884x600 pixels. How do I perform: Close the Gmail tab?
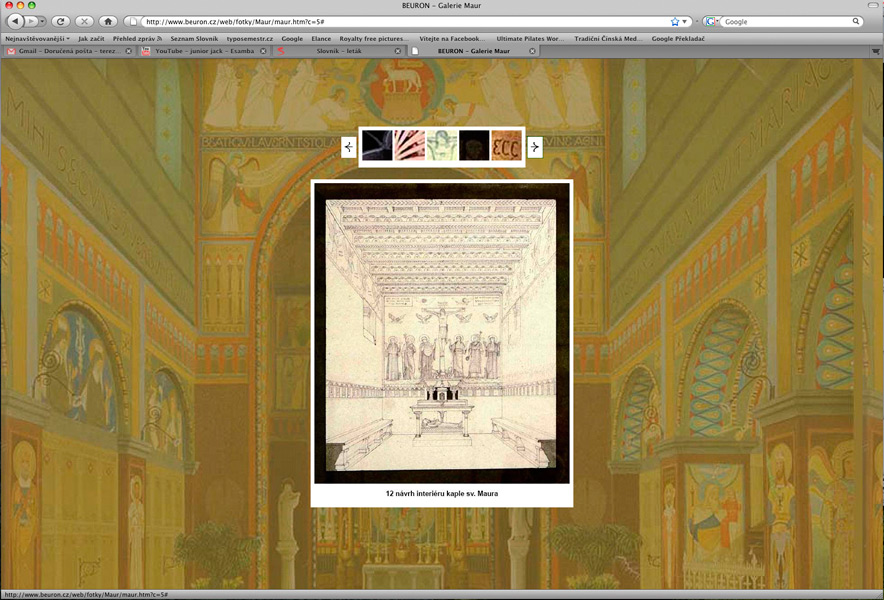click(129, 51)
